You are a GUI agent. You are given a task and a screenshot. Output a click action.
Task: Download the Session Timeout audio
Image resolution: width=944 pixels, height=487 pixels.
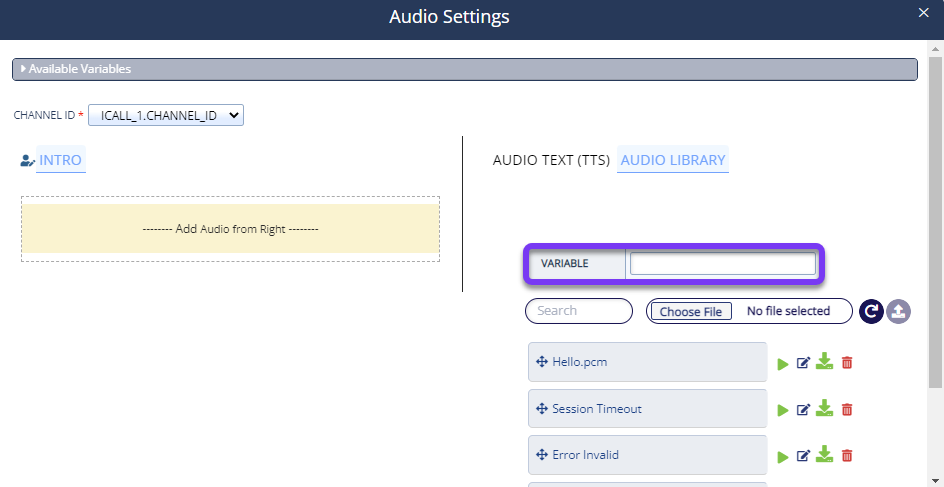(824, 408)
